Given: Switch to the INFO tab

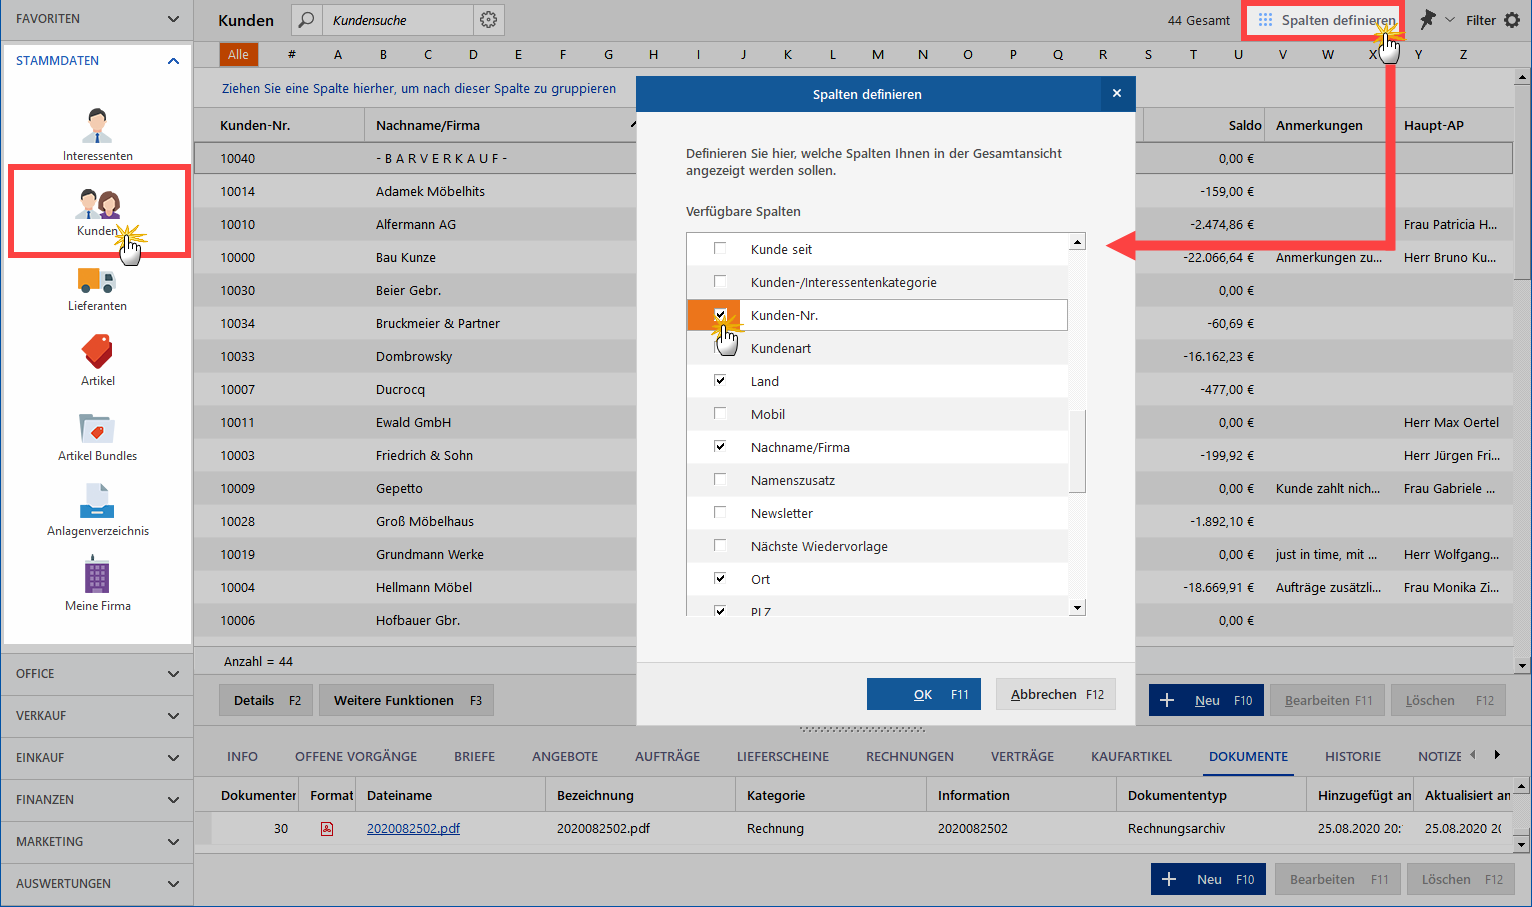Looking at the screenshot, I should click(x=242, y=757).
